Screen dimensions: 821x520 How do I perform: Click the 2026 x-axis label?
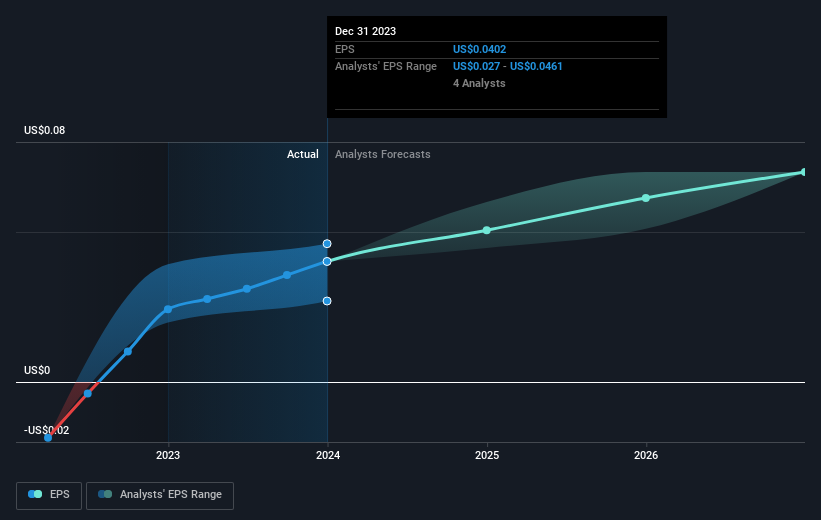(x=646, y=456)
